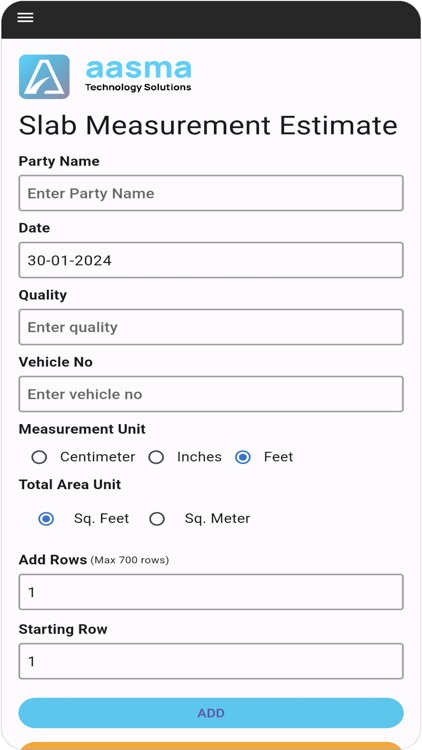Select the Centimeter measurement unit
This screenshot has height=750, width=422.
39,457
